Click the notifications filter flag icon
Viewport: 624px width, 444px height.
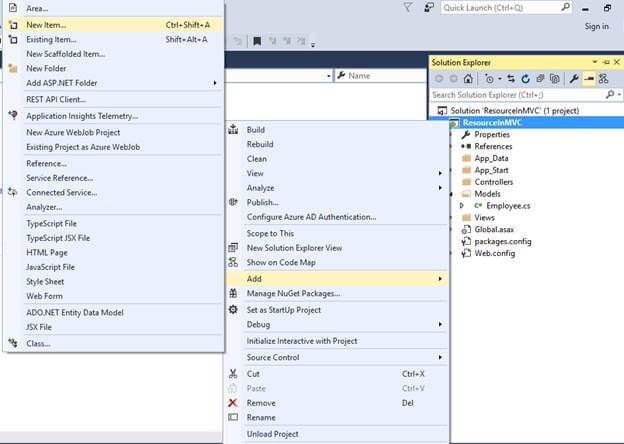[x=408, y=7]
